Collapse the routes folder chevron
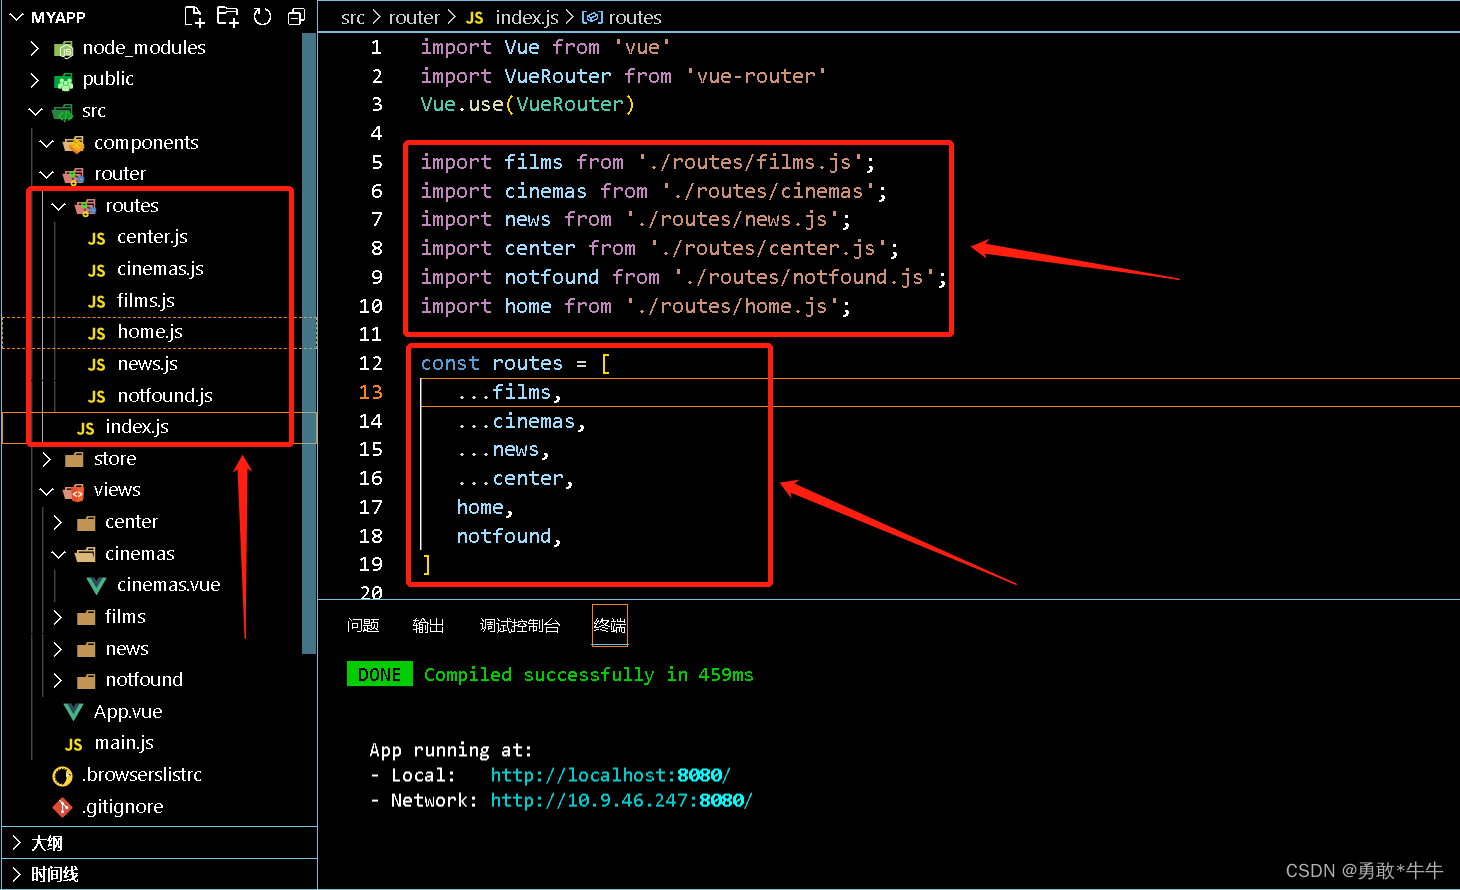Screen dimensions: 1460x890 59,206
